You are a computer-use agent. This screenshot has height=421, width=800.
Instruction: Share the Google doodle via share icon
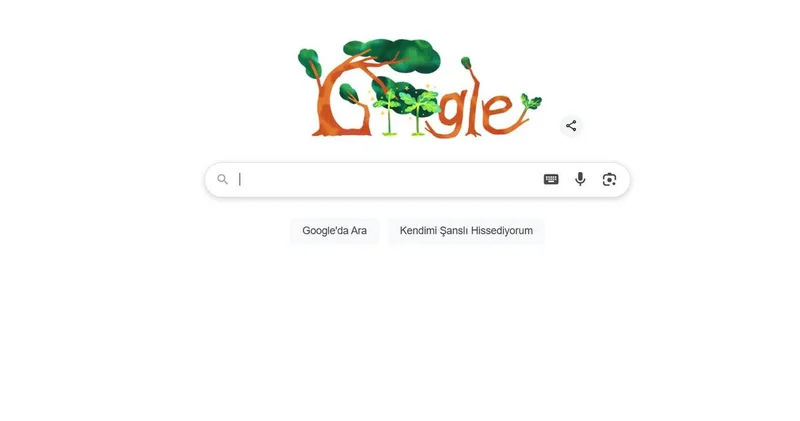[571, 126]
